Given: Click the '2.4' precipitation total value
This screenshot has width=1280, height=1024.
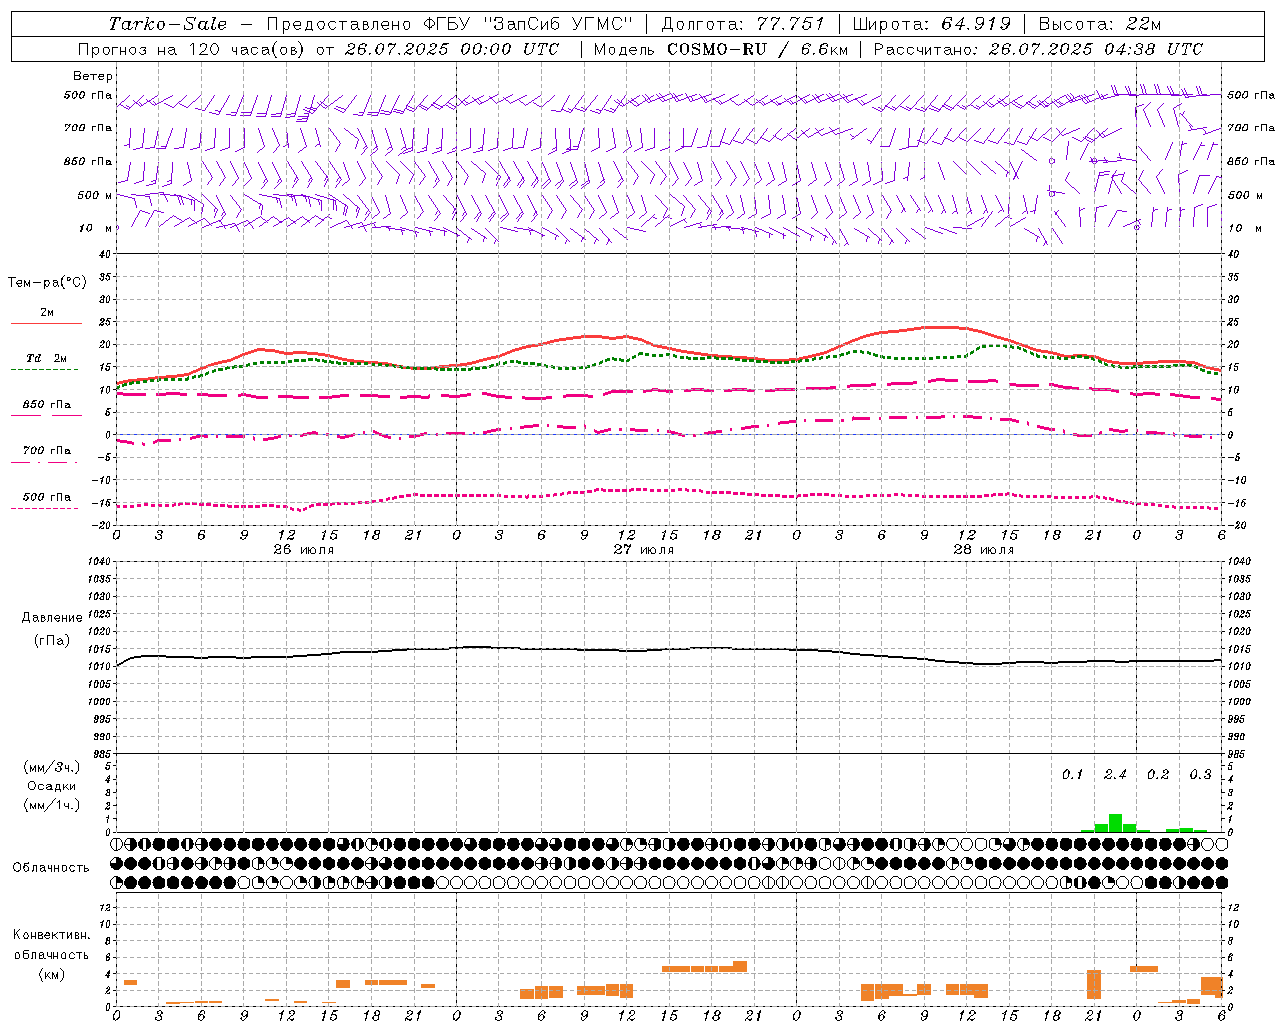Looking at the screenshot, I should (x=1115, y=775).
